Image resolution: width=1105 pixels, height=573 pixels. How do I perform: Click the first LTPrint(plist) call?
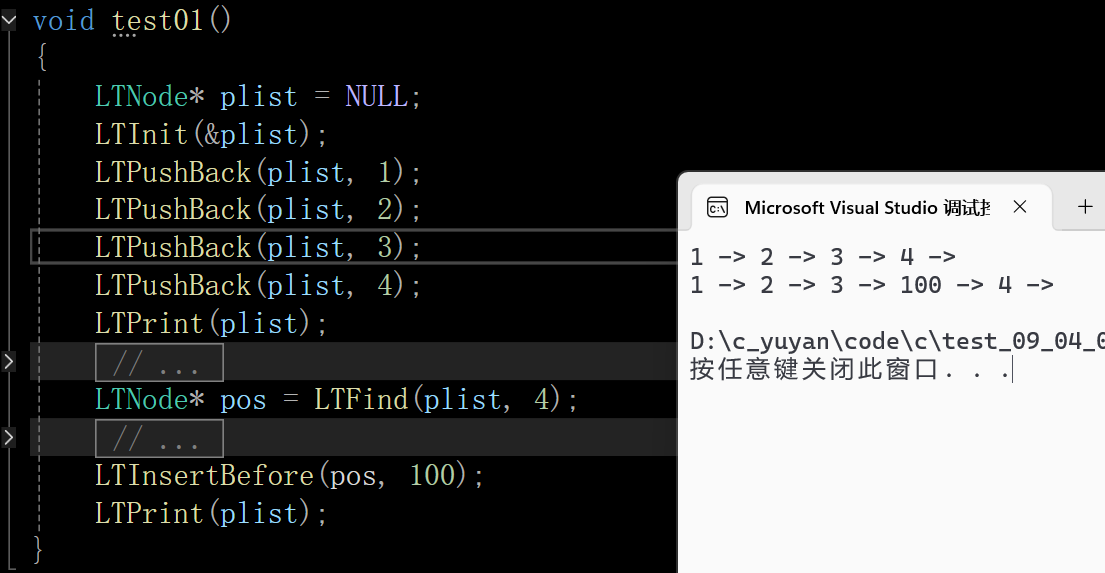[x=211, y=324]
